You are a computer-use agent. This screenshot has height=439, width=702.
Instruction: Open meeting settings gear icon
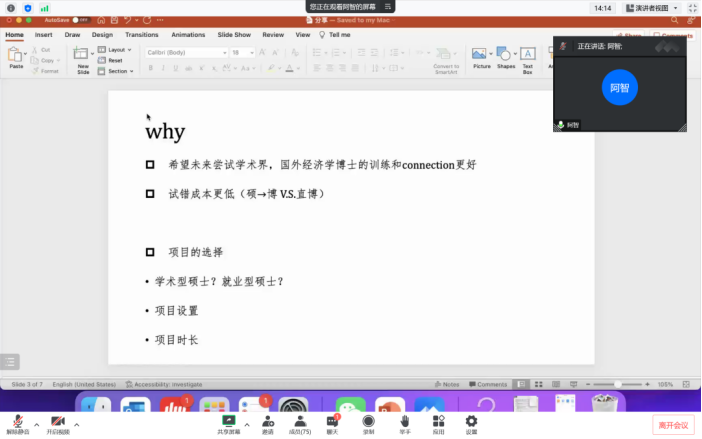point(471,423)
